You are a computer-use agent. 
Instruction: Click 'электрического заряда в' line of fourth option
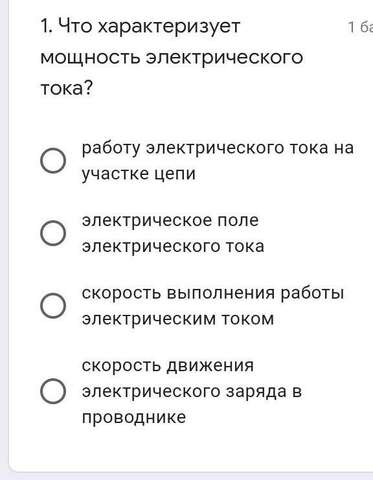pyautogui.click(x=192, y=392)
